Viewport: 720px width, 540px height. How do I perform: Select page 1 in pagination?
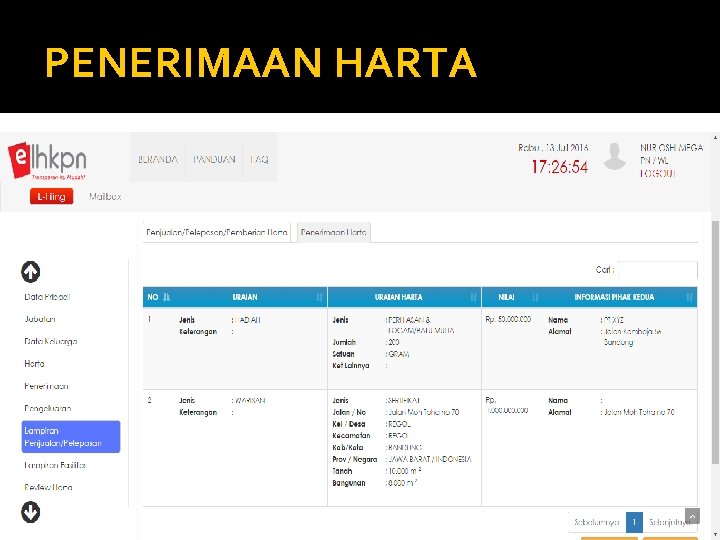point(634,522)
